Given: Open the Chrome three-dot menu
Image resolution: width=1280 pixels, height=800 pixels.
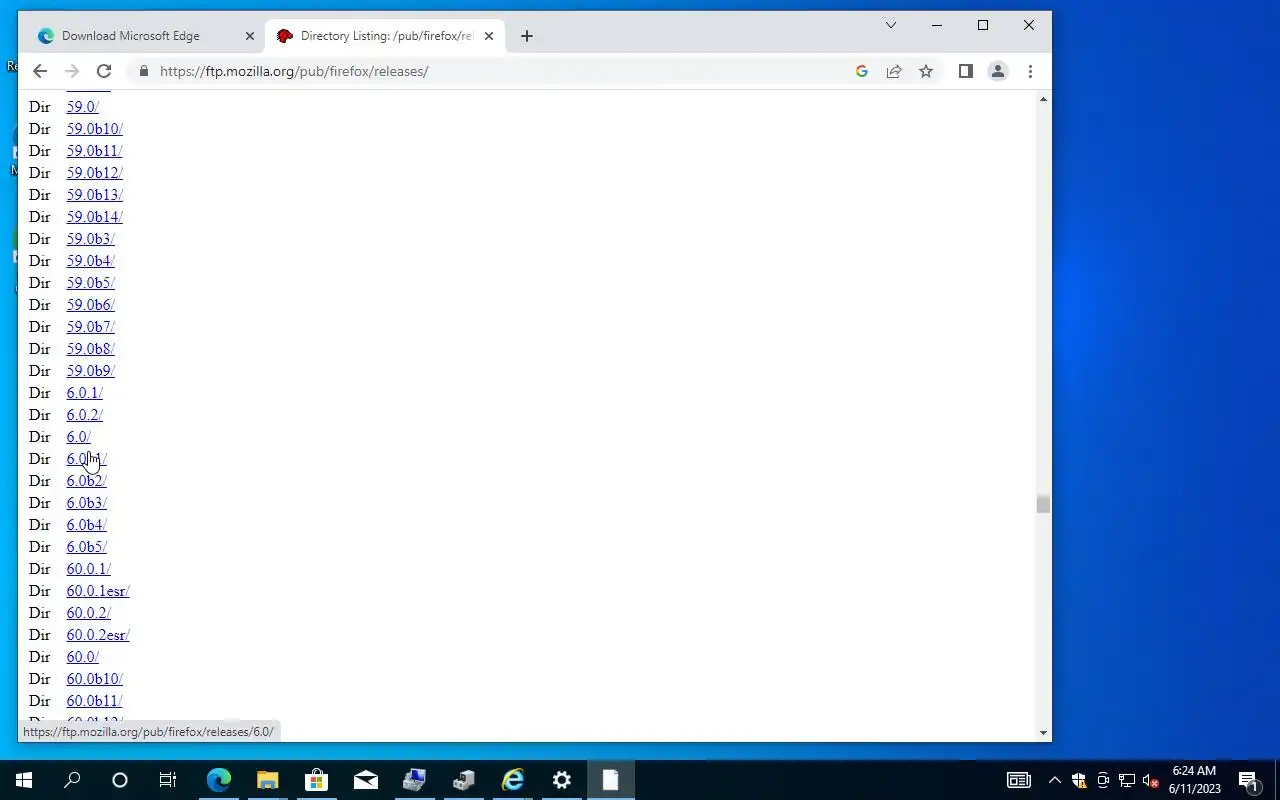Looking at the screenshot, I should click(1030, 71).
